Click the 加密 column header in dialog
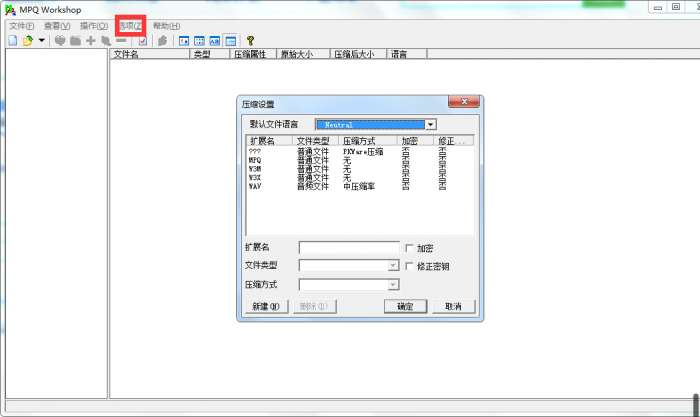The image size is (700, 417). [x=416, y=141]
